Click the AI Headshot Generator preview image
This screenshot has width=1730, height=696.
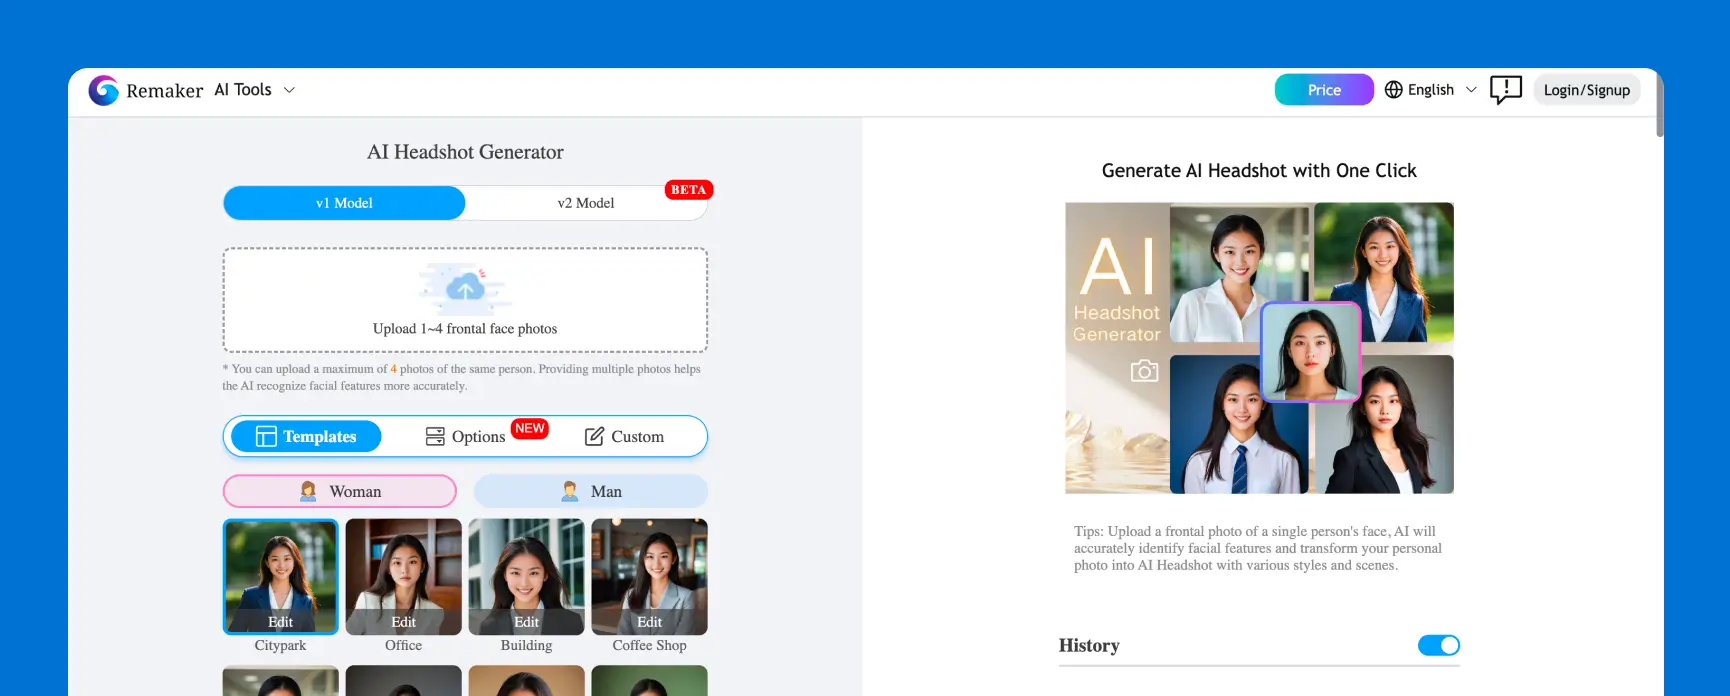click(1260, 348)
